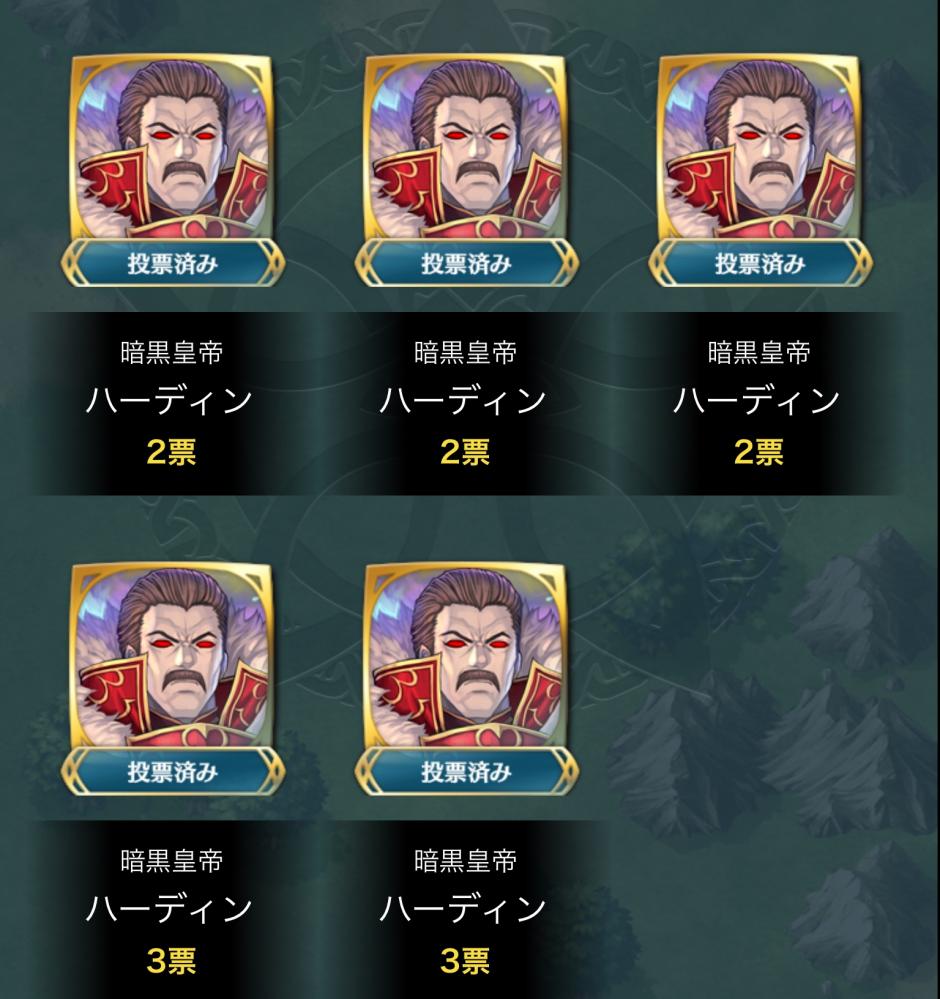Click 投票済み badge under top-left portrait
Image resolution: width=940 pixels, height=999 pixels.
pos(173,263)
